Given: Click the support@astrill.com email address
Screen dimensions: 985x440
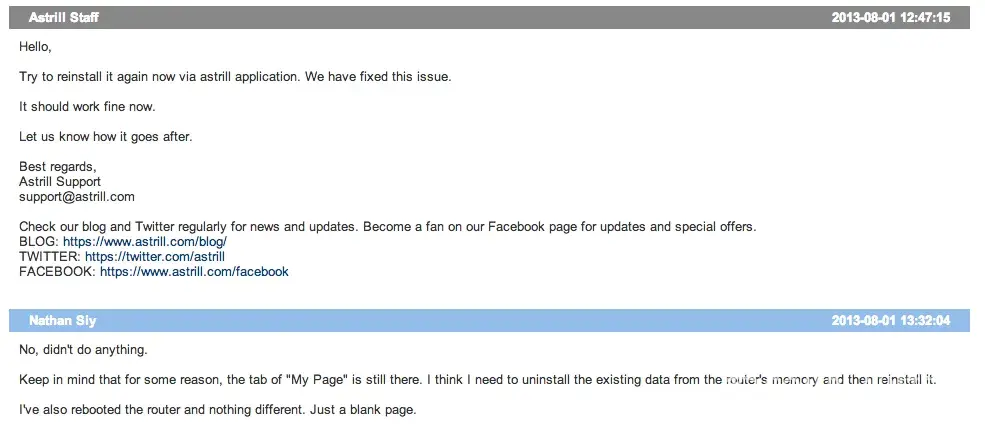Looking at the screenshot, I should click(x=77, y=197).
